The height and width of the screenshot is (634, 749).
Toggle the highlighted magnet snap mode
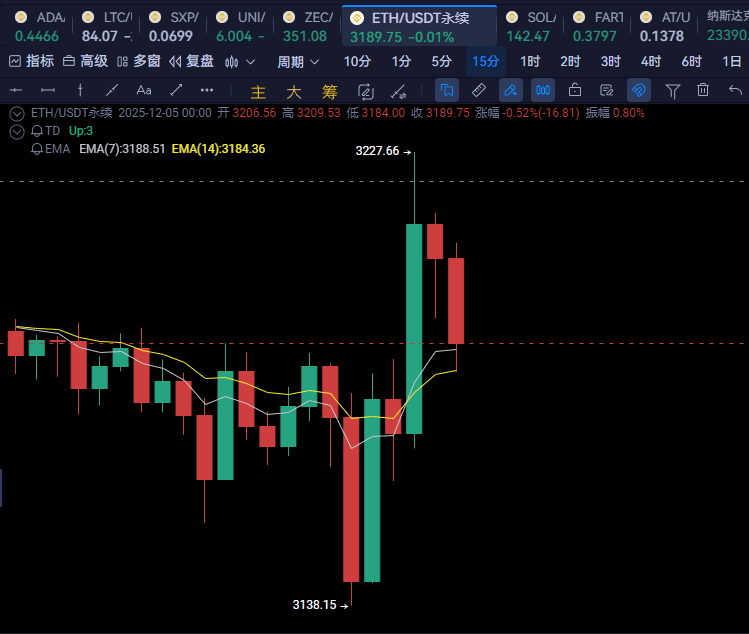click(639, 90)
